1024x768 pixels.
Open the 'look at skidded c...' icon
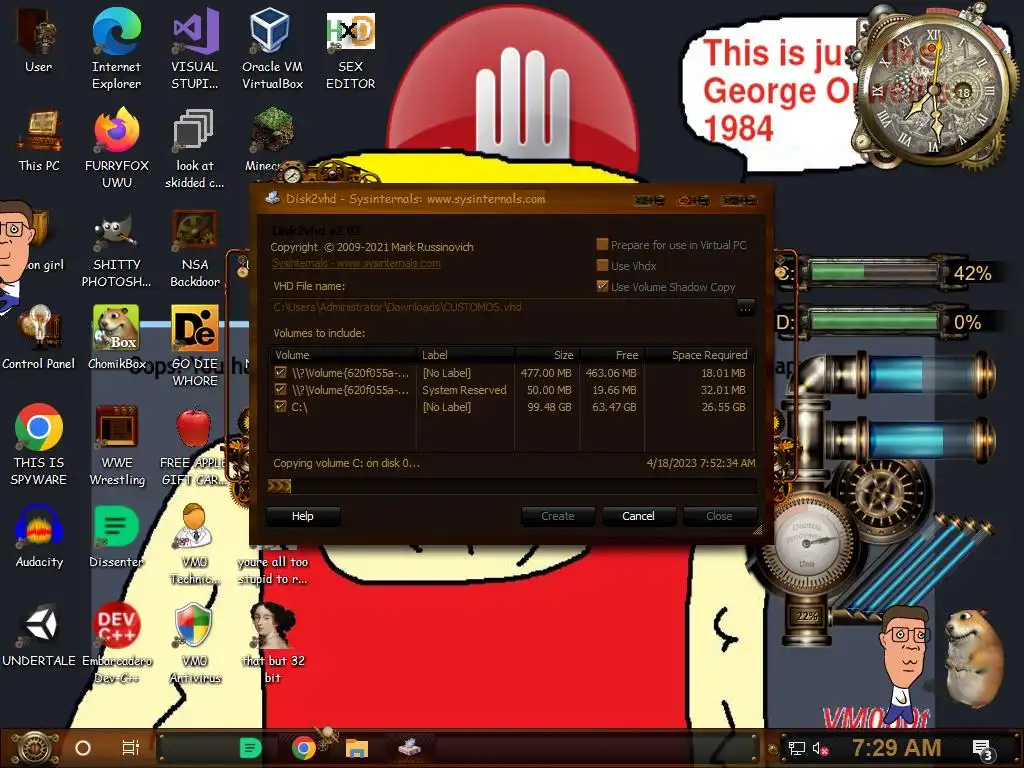[x=195, y=148]
